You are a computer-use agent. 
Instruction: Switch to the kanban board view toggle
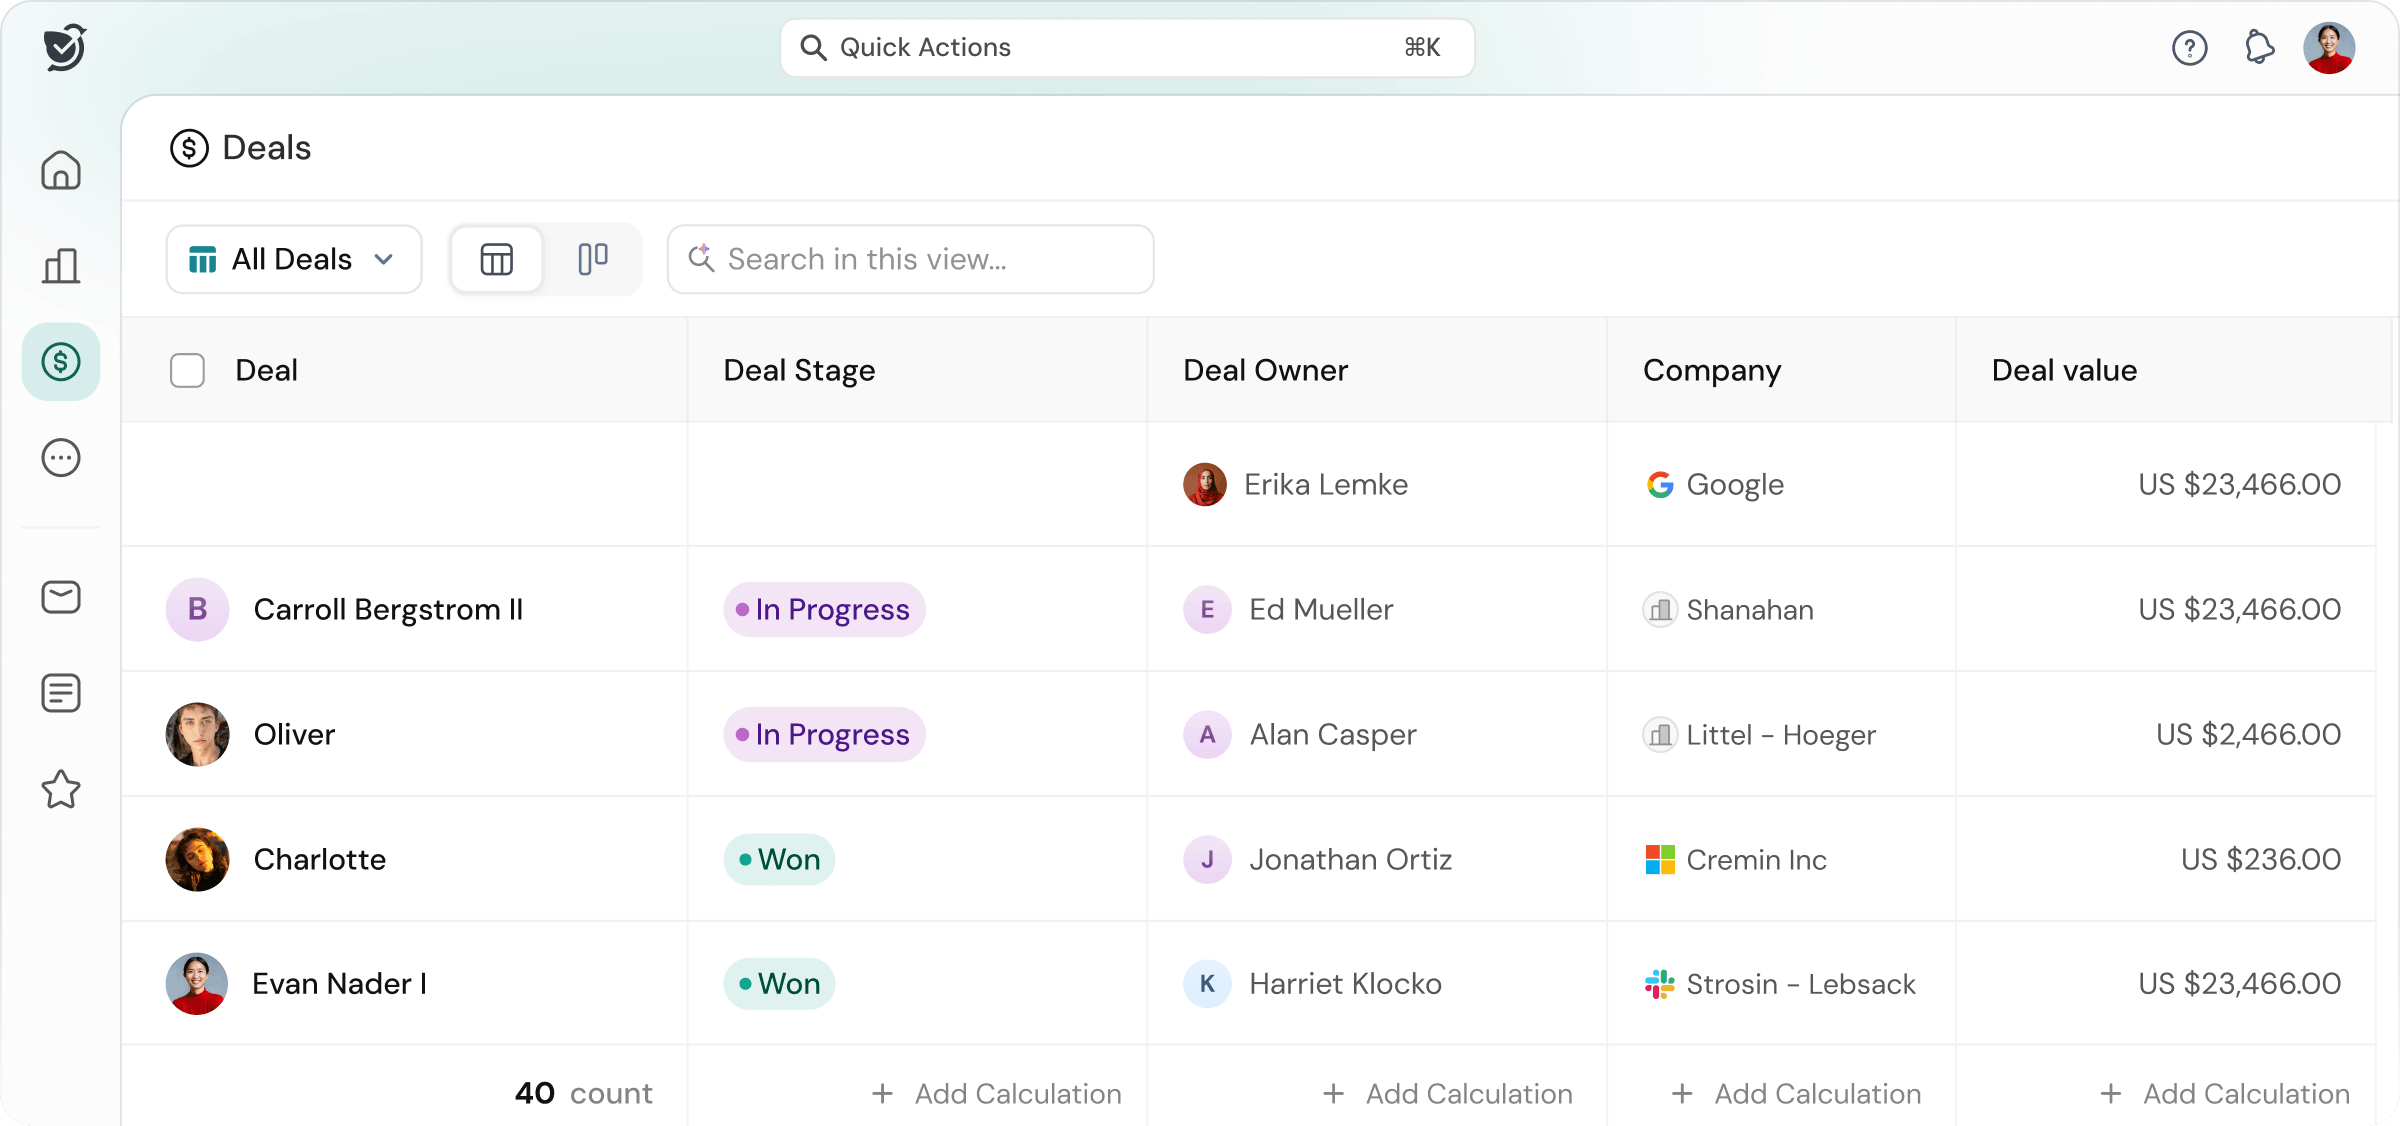(593, 259)
